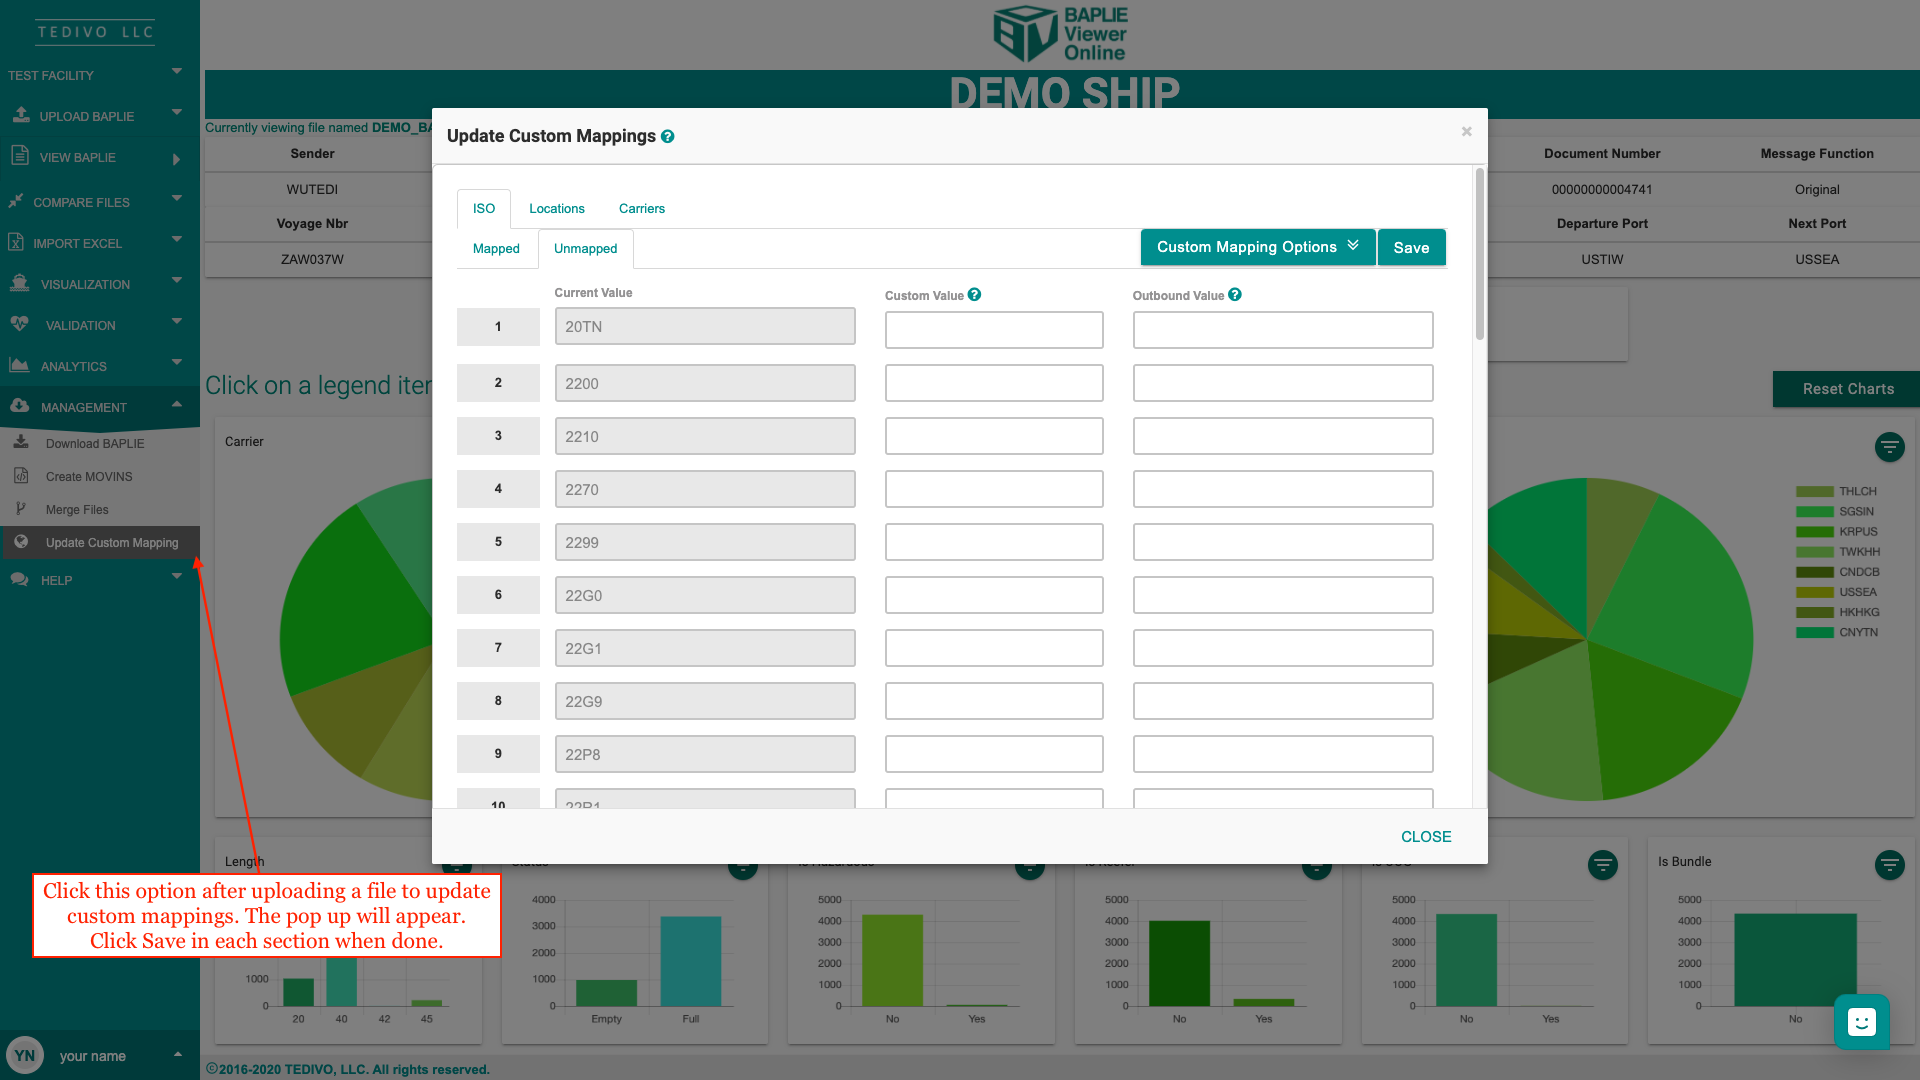Screen dimensions: 1920x1080
Task: Click help icon beside Update Custom Mappings title
Action: point(667,137)
